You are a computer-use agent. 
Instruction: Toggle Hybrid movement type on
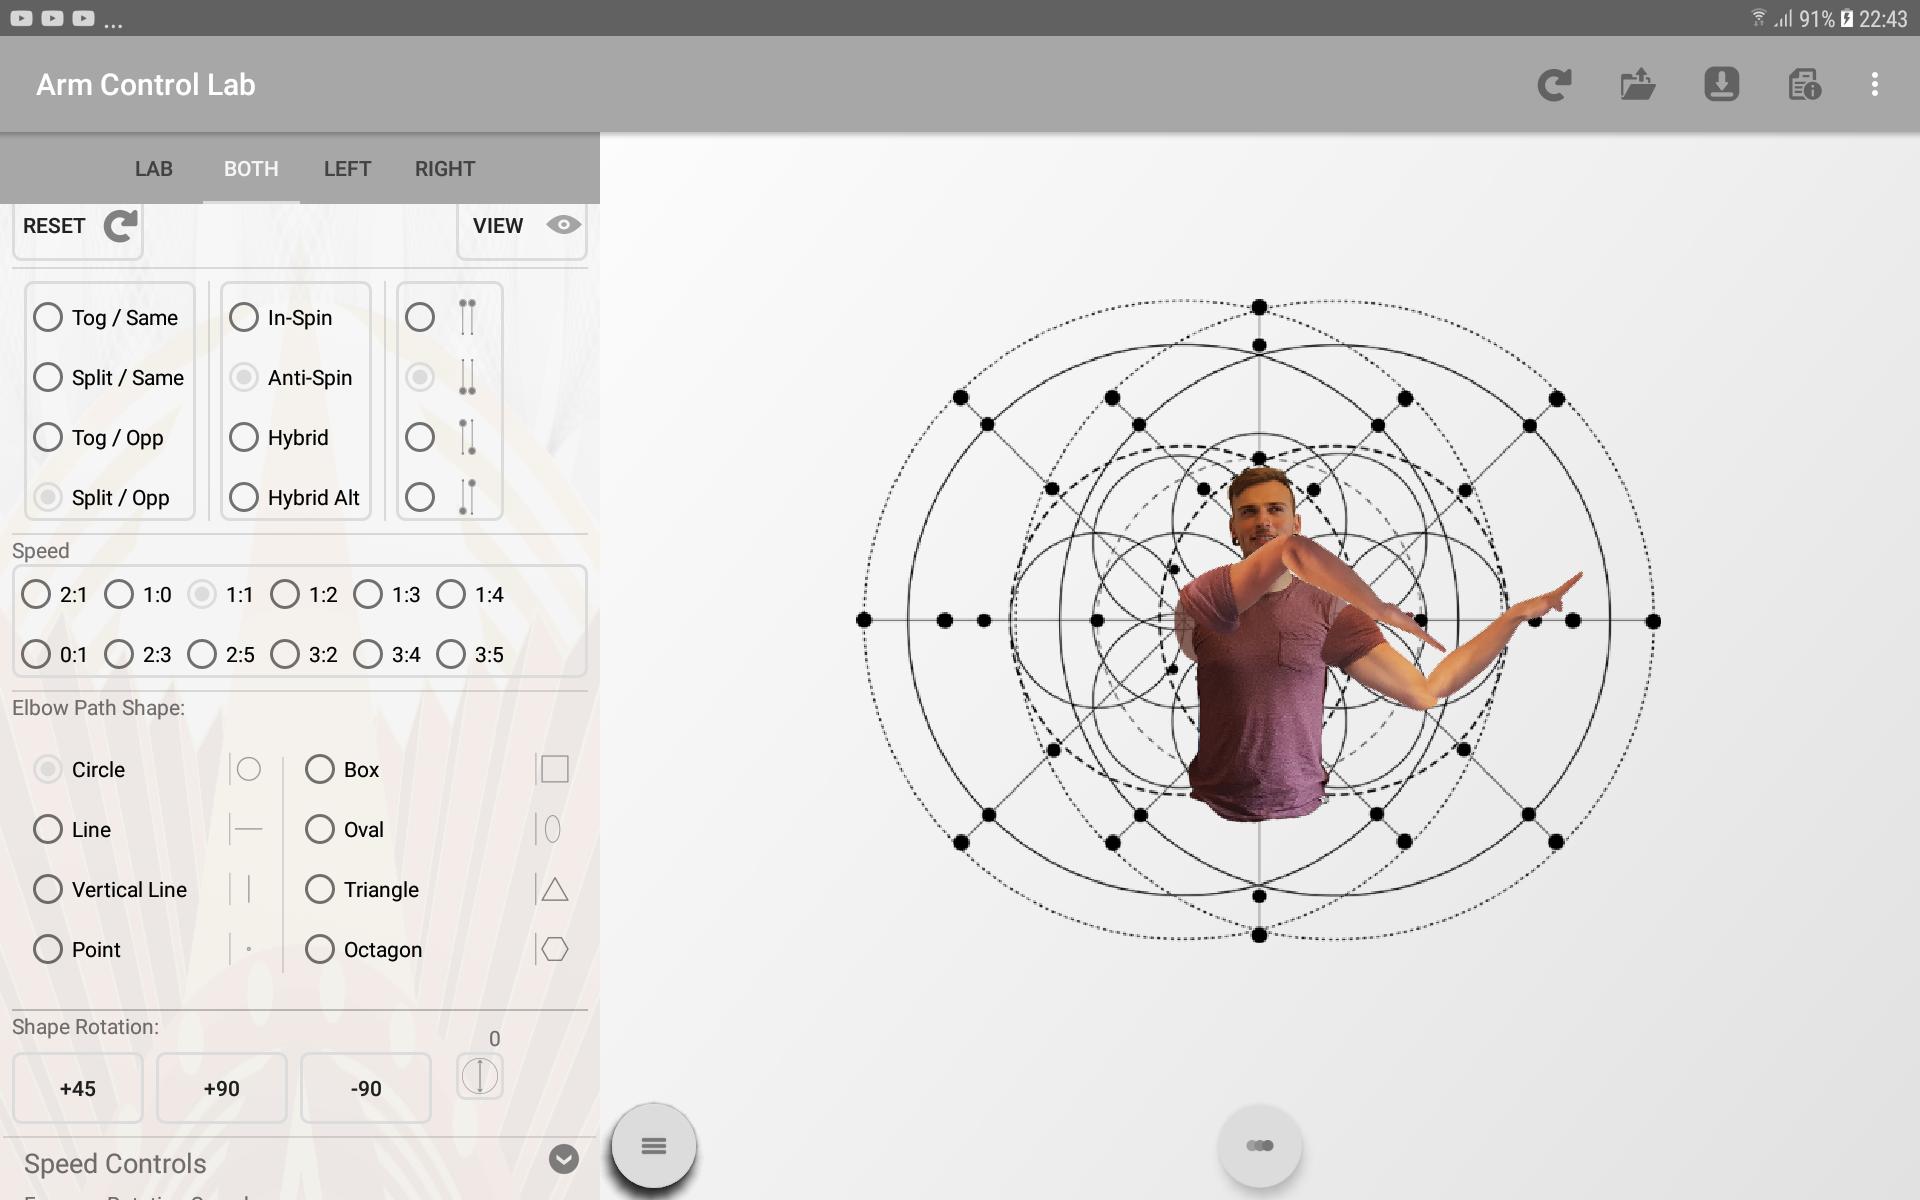coord(243,437)
